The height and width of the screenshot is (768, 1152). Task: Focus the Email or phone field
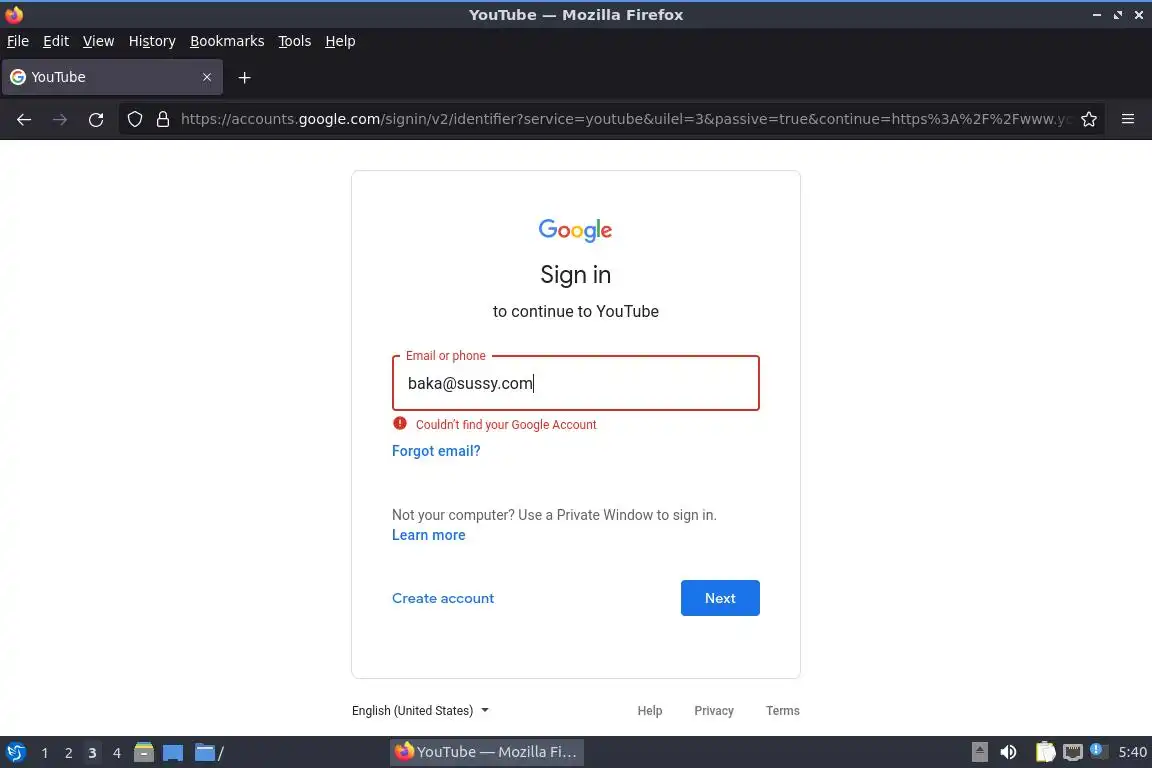point(575,383)
